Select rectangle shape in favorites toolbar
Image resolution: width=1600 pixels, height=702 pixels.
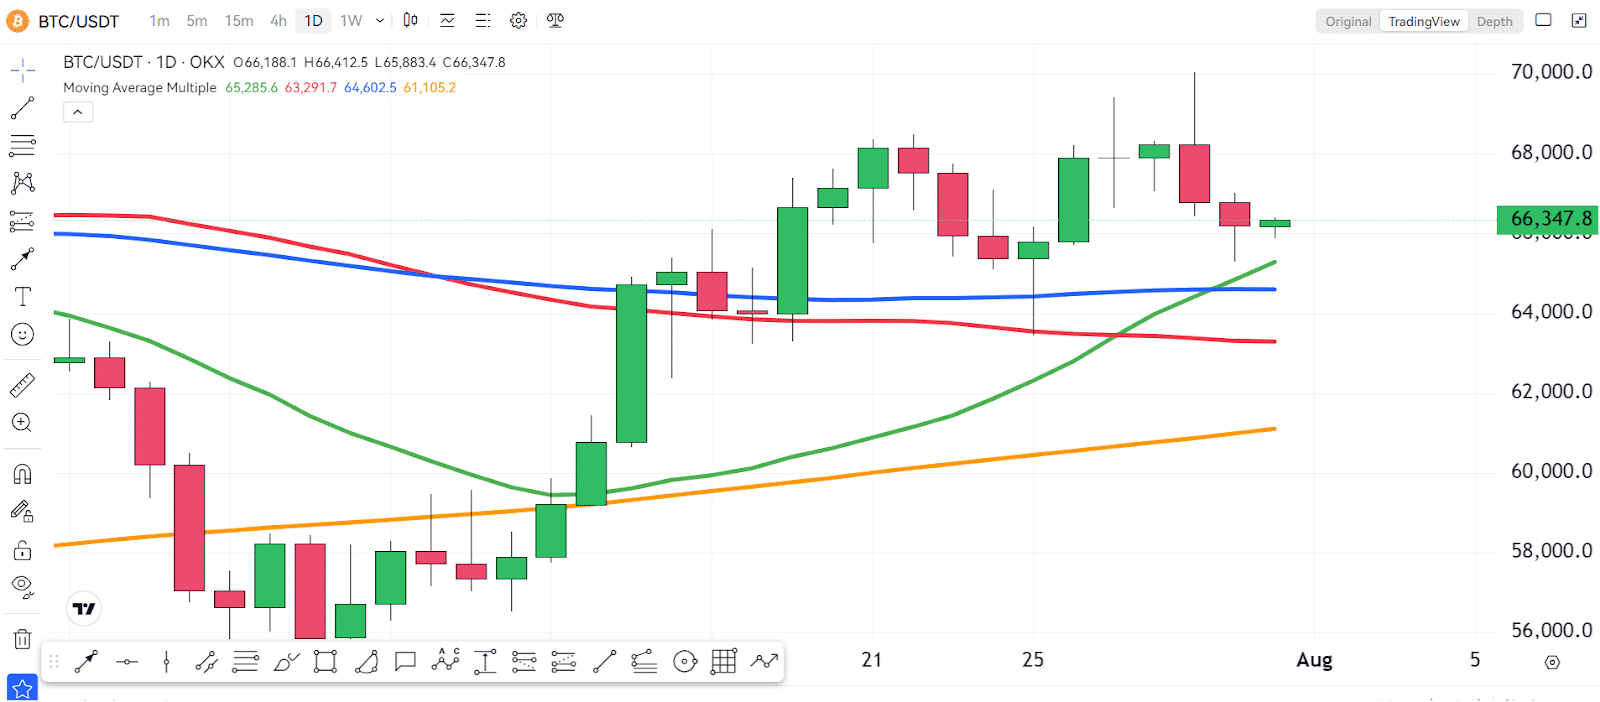coord(325,661)
